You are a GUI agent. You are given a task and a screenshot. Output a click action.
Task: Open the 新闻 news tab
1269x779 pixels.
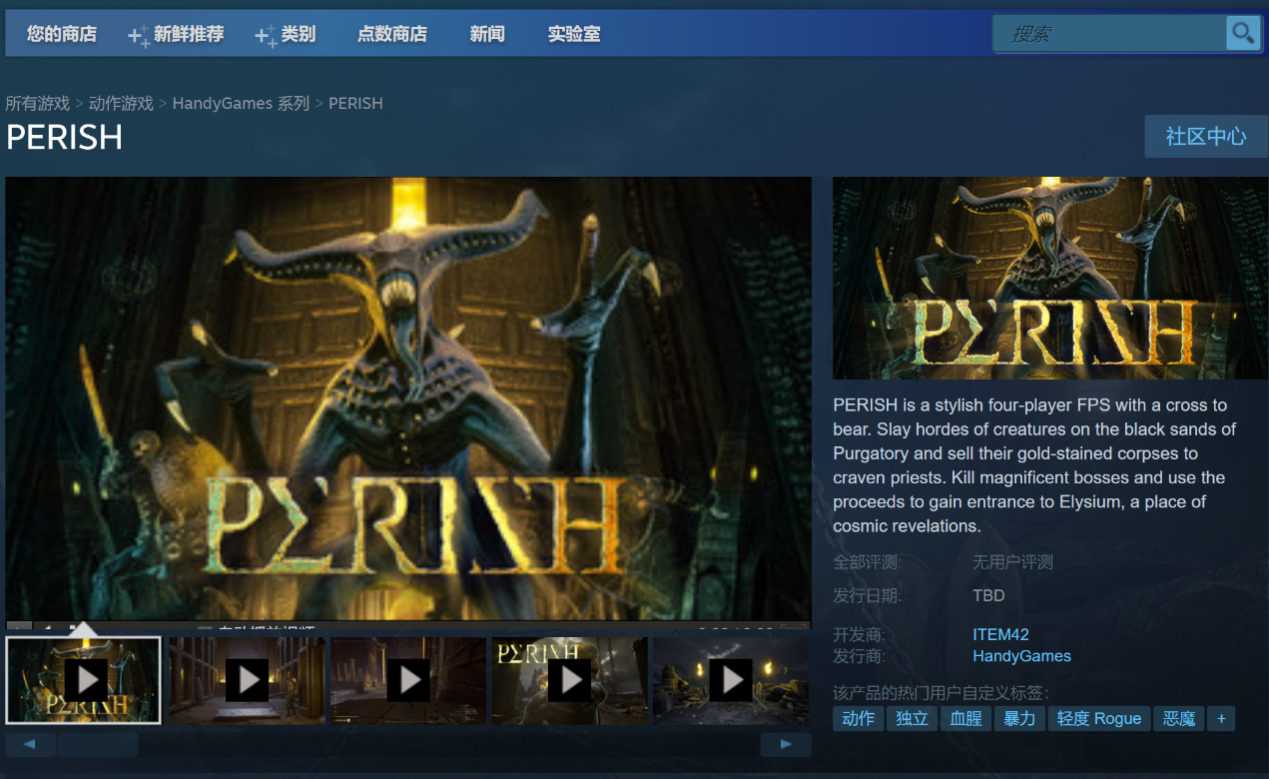(487, 34)
